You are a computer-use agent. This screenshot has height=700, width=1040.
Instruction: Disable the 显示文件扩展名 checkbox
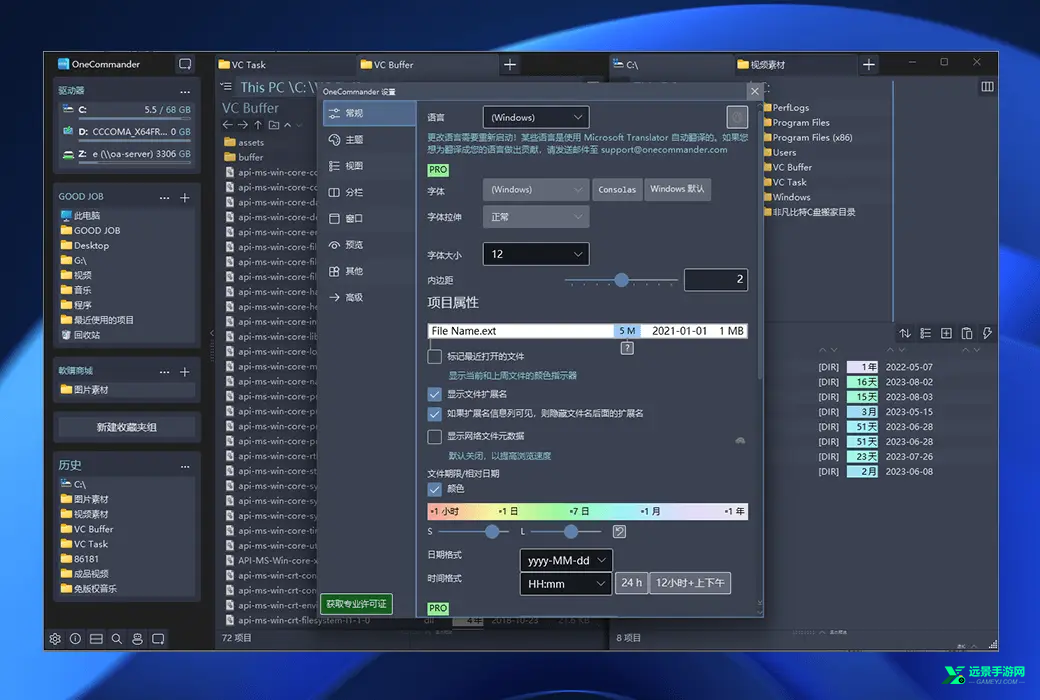click(435, 393)
